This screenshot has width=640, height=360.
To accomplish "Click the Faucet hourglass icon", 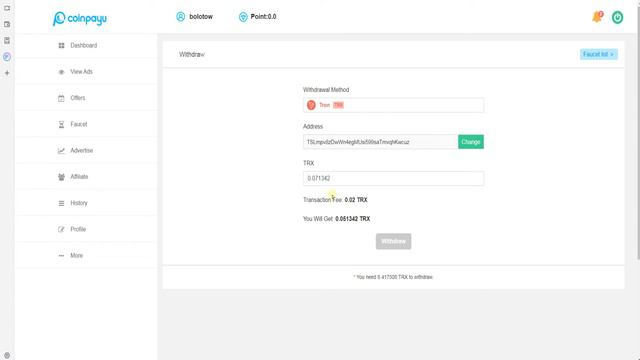I will pos(61,124).
